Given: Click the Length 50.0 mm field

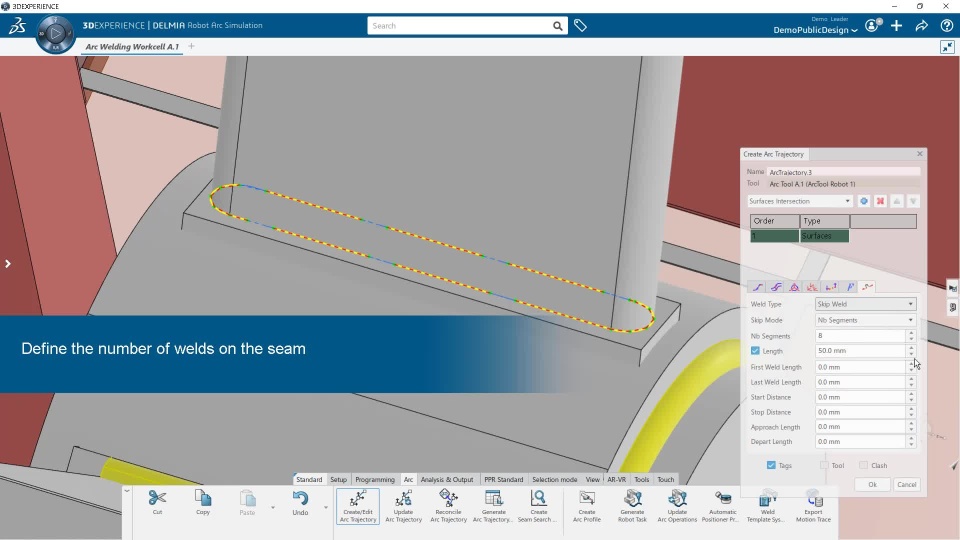Looking at the screenshot, I should coord(860,351).
